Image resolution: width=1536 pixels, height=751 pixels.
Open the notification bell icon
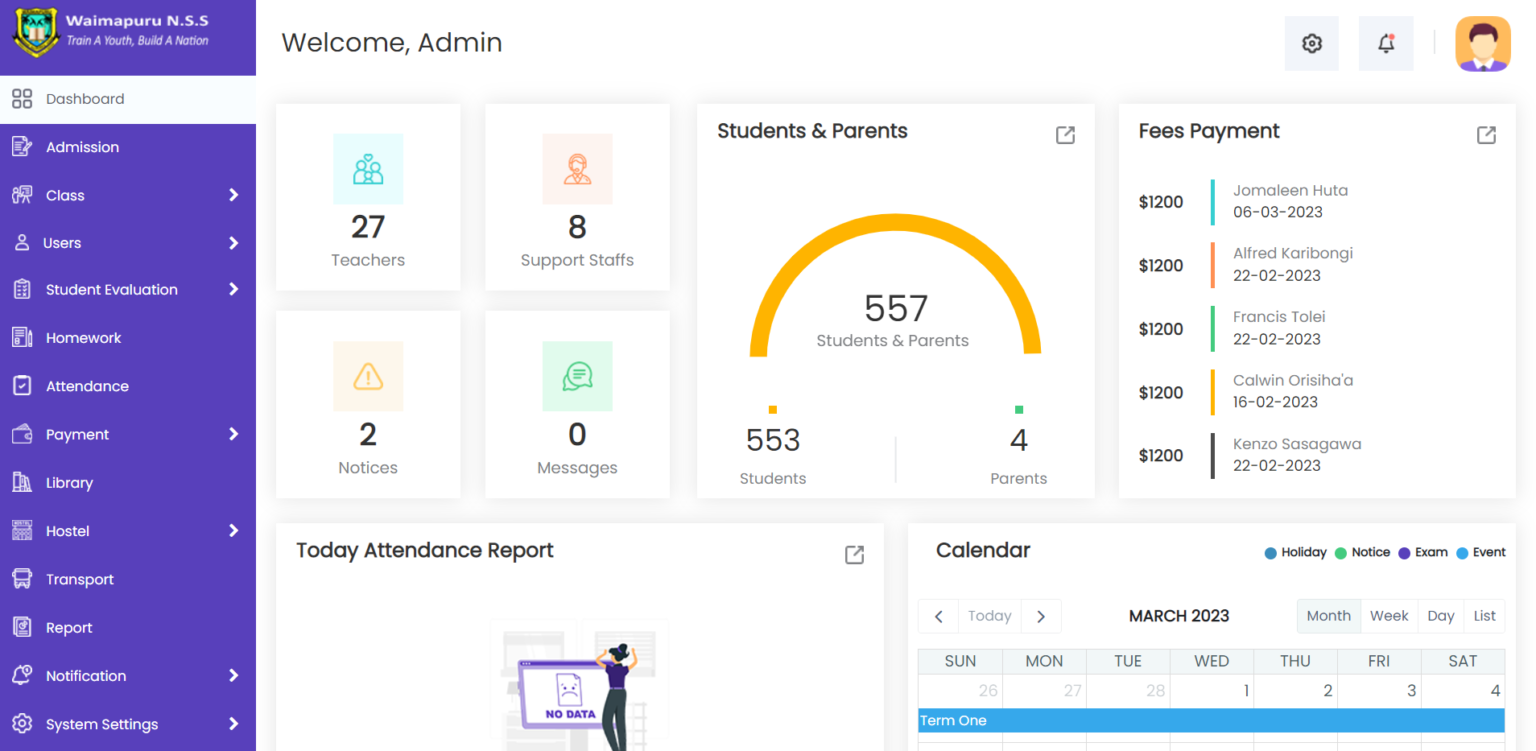(1385, 42)
